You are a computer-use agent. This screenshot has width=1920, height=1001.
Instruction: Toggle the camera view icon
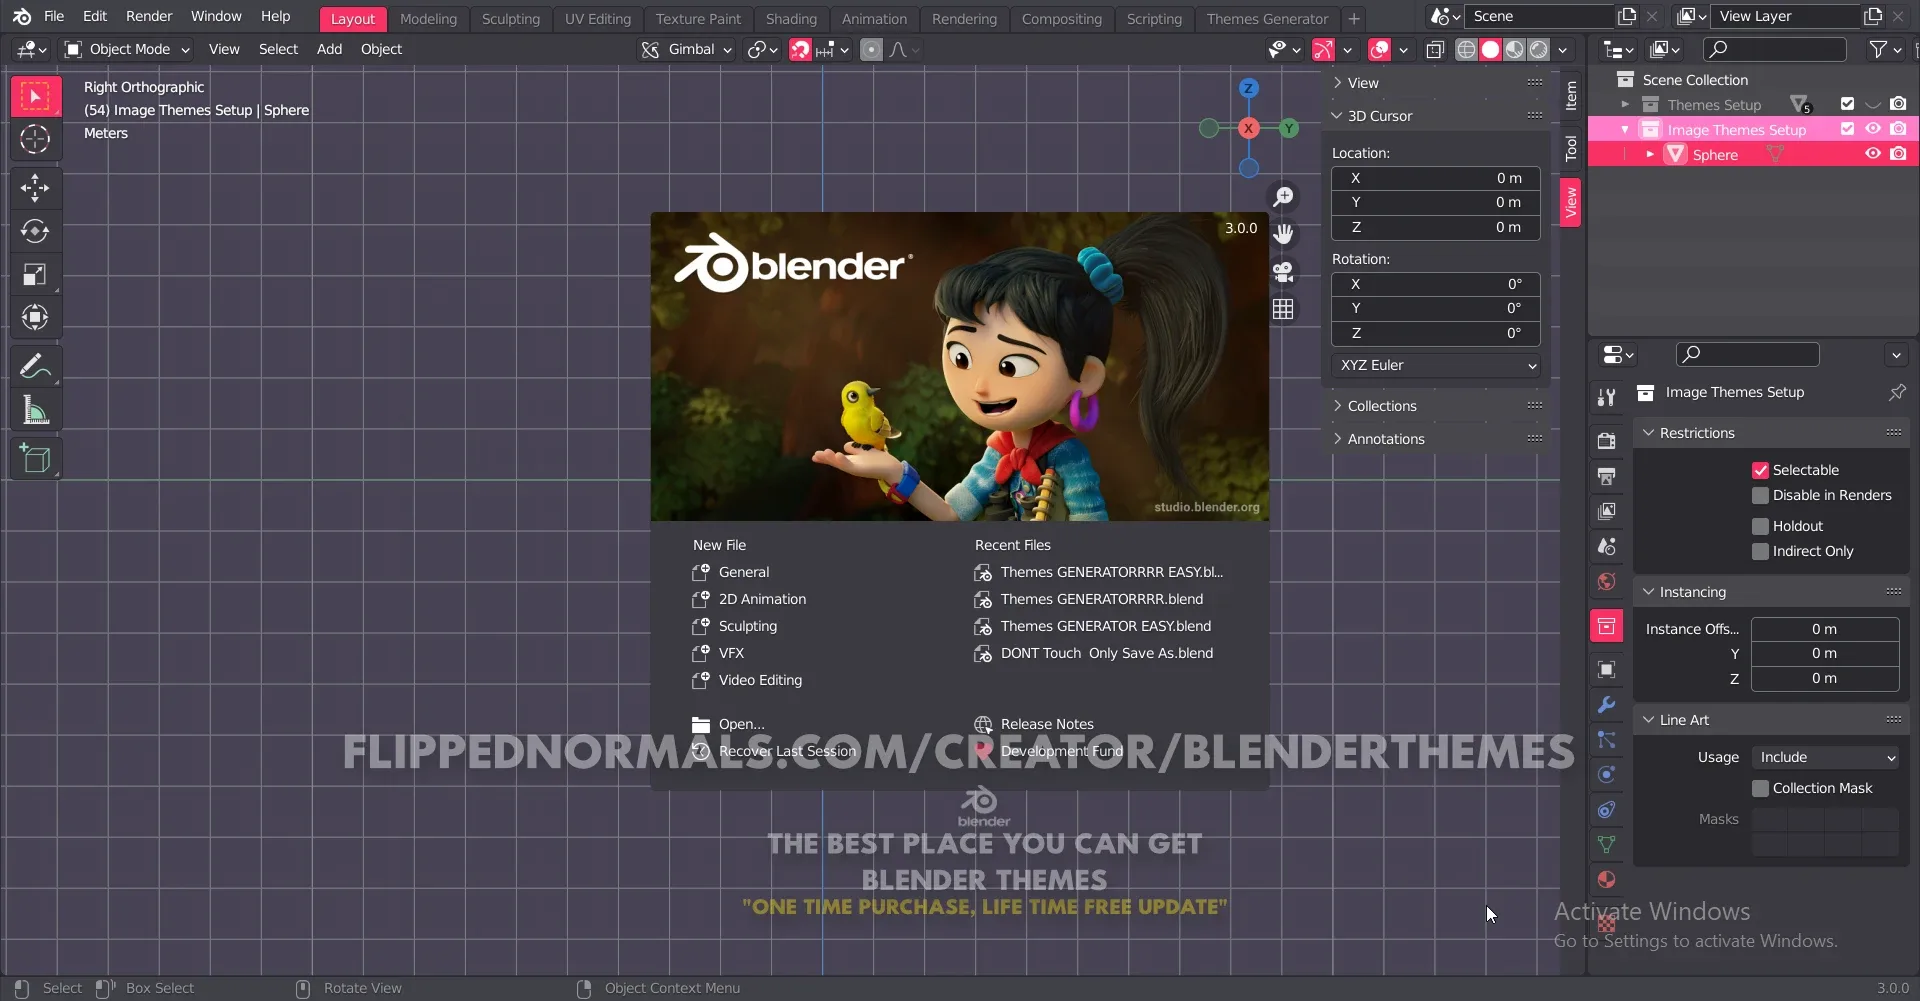click(x=1283, y=271)
